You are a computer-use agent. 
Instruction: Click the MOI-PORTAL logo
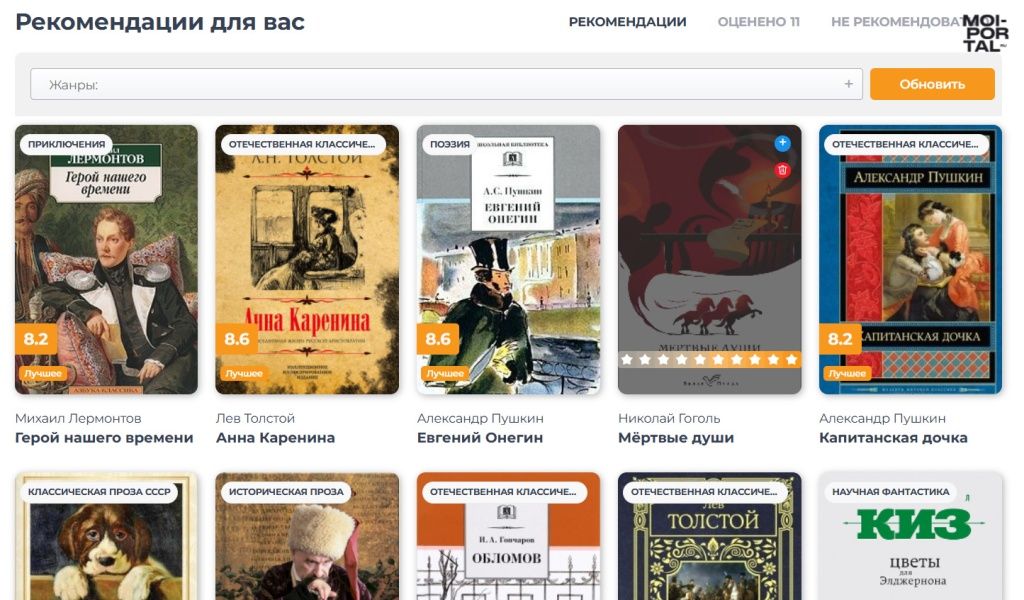pos(985,33)
